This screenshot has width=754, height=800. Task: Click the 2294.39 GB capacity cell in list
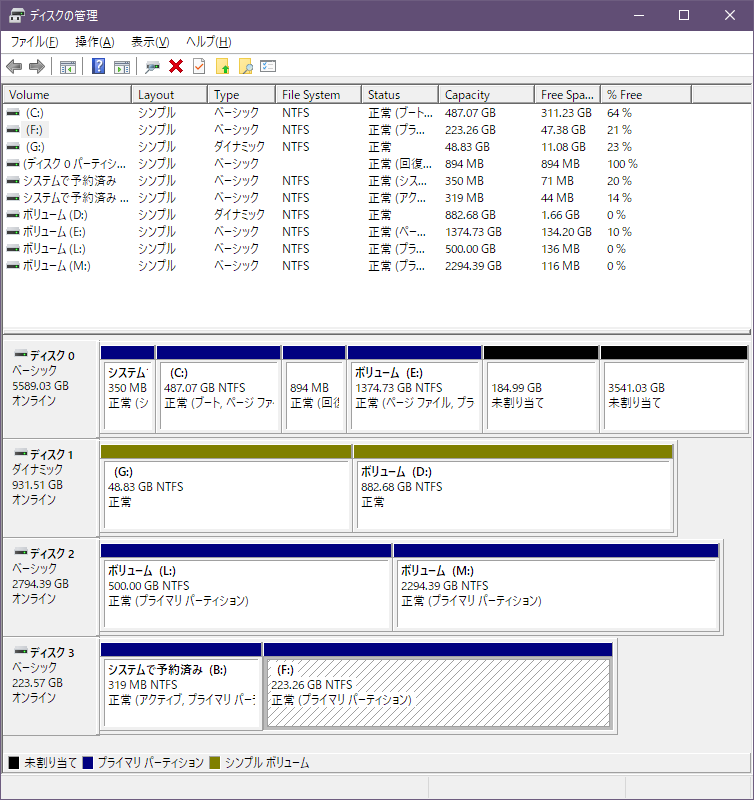(473, 266)
